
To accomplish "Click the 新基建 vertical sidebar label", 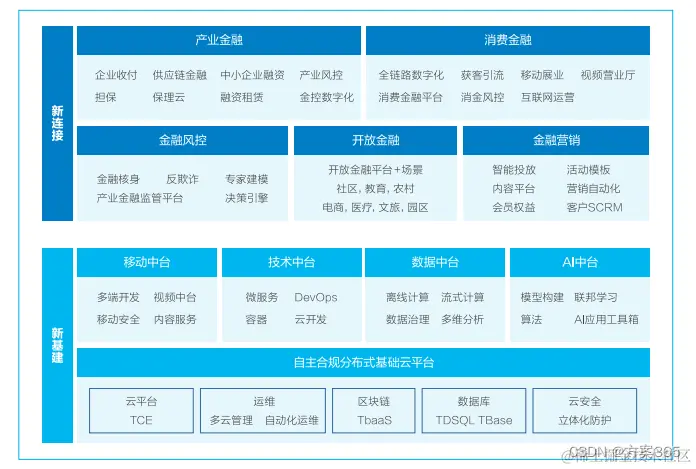I will pos(57,345).
